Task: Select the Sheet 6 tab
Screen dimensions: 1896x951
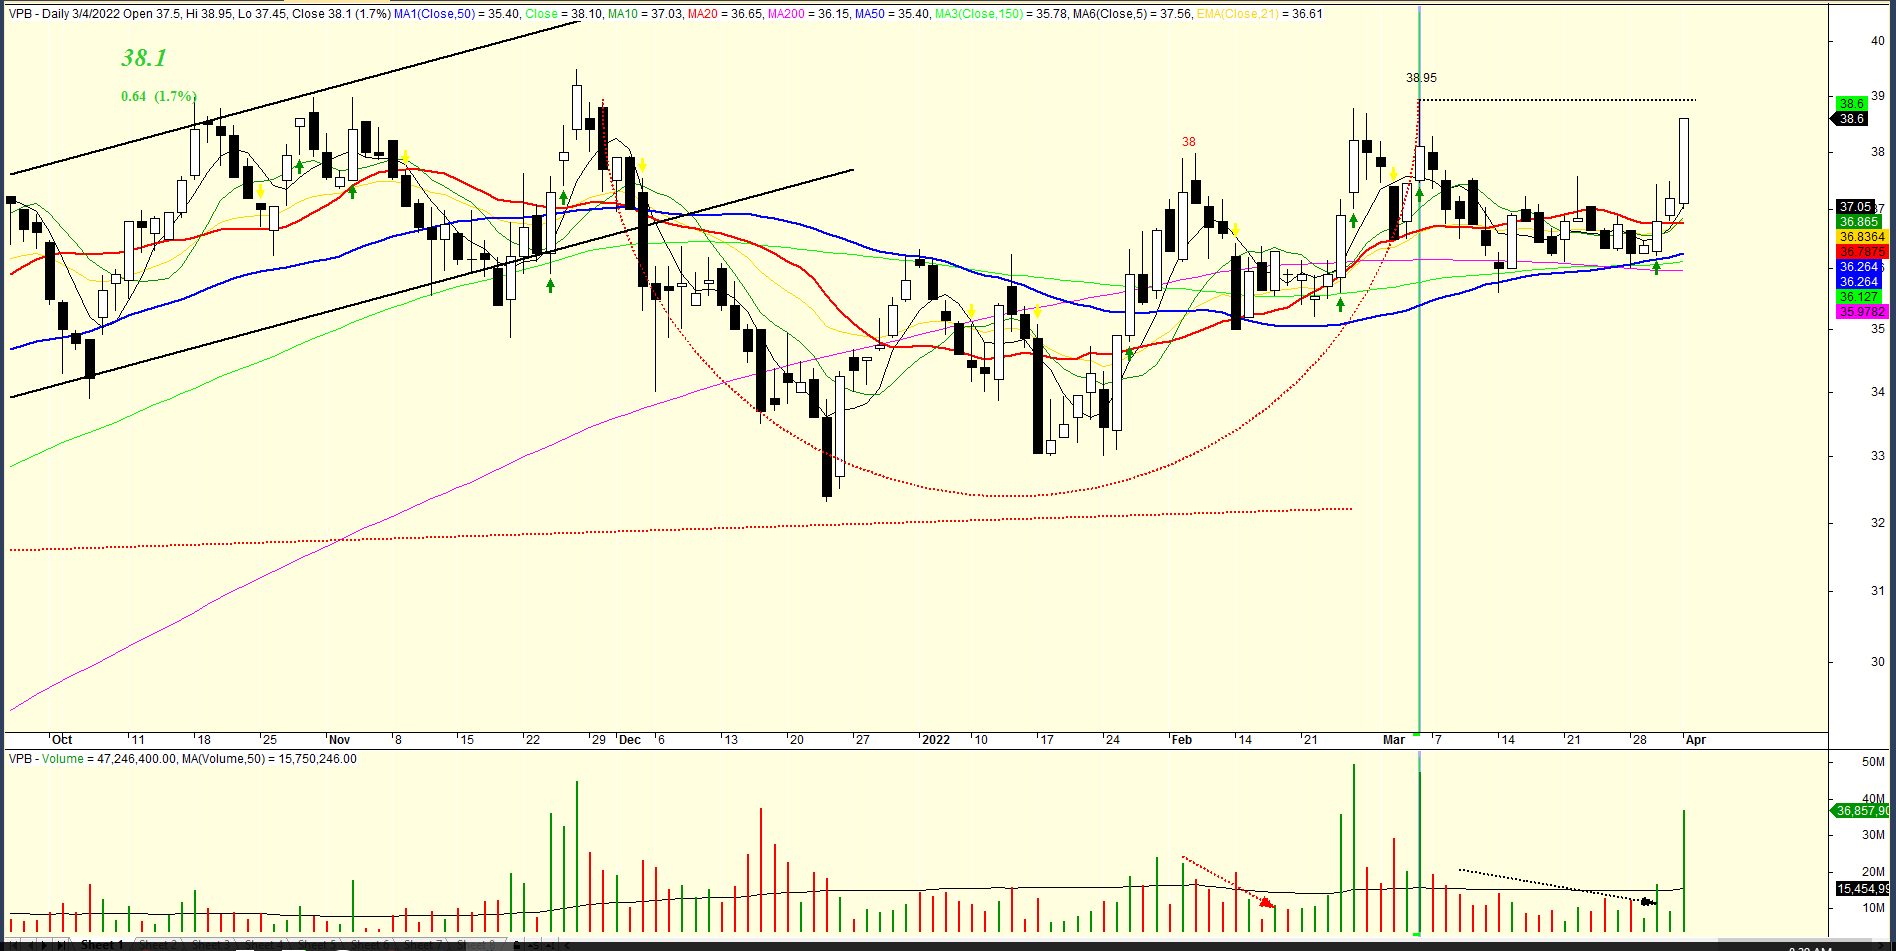Action: [x=370, y=944]
